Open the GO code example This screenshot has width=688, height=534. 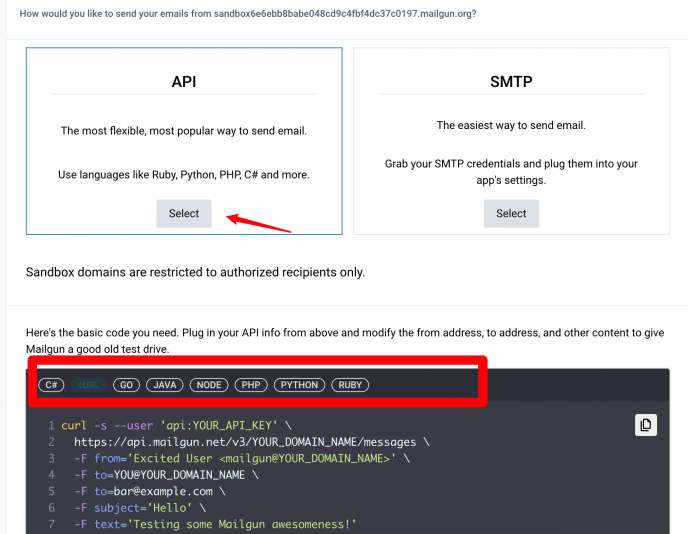click(x=125, y=385)
